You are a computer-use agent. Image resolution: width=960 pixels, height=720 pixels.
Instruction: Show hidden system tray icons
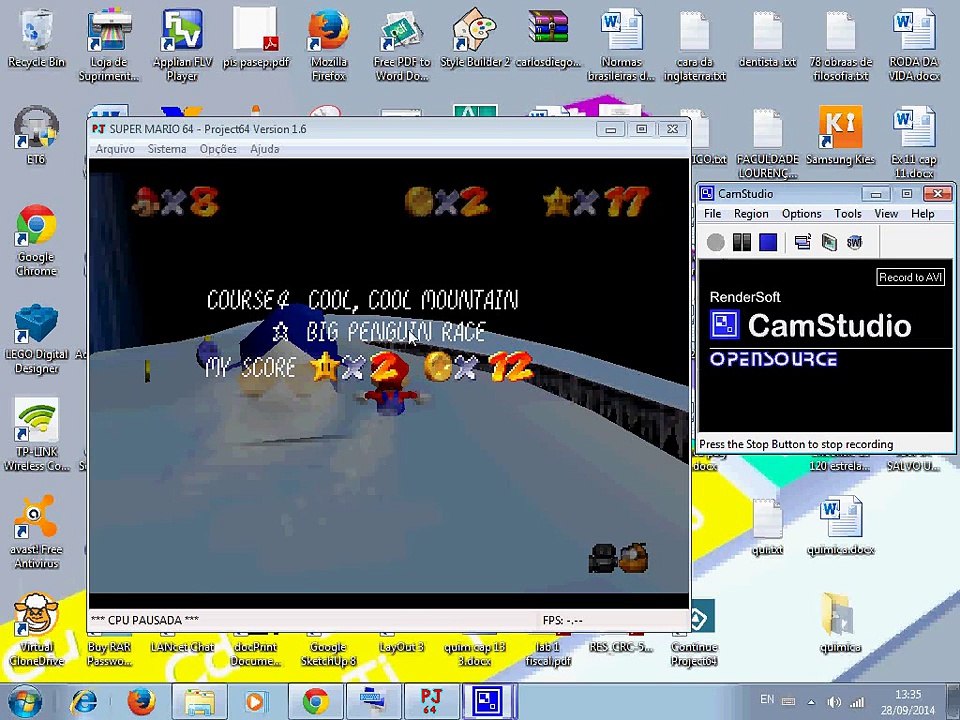click(x=811, y=702)
